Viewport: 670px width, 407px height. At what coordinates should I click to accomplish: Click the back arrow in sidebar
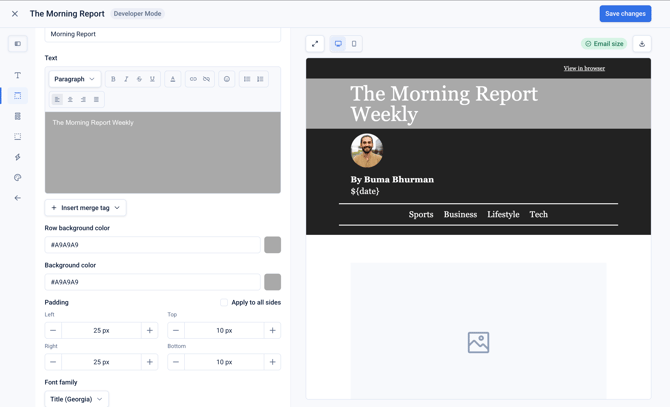(x=18, y=198)
